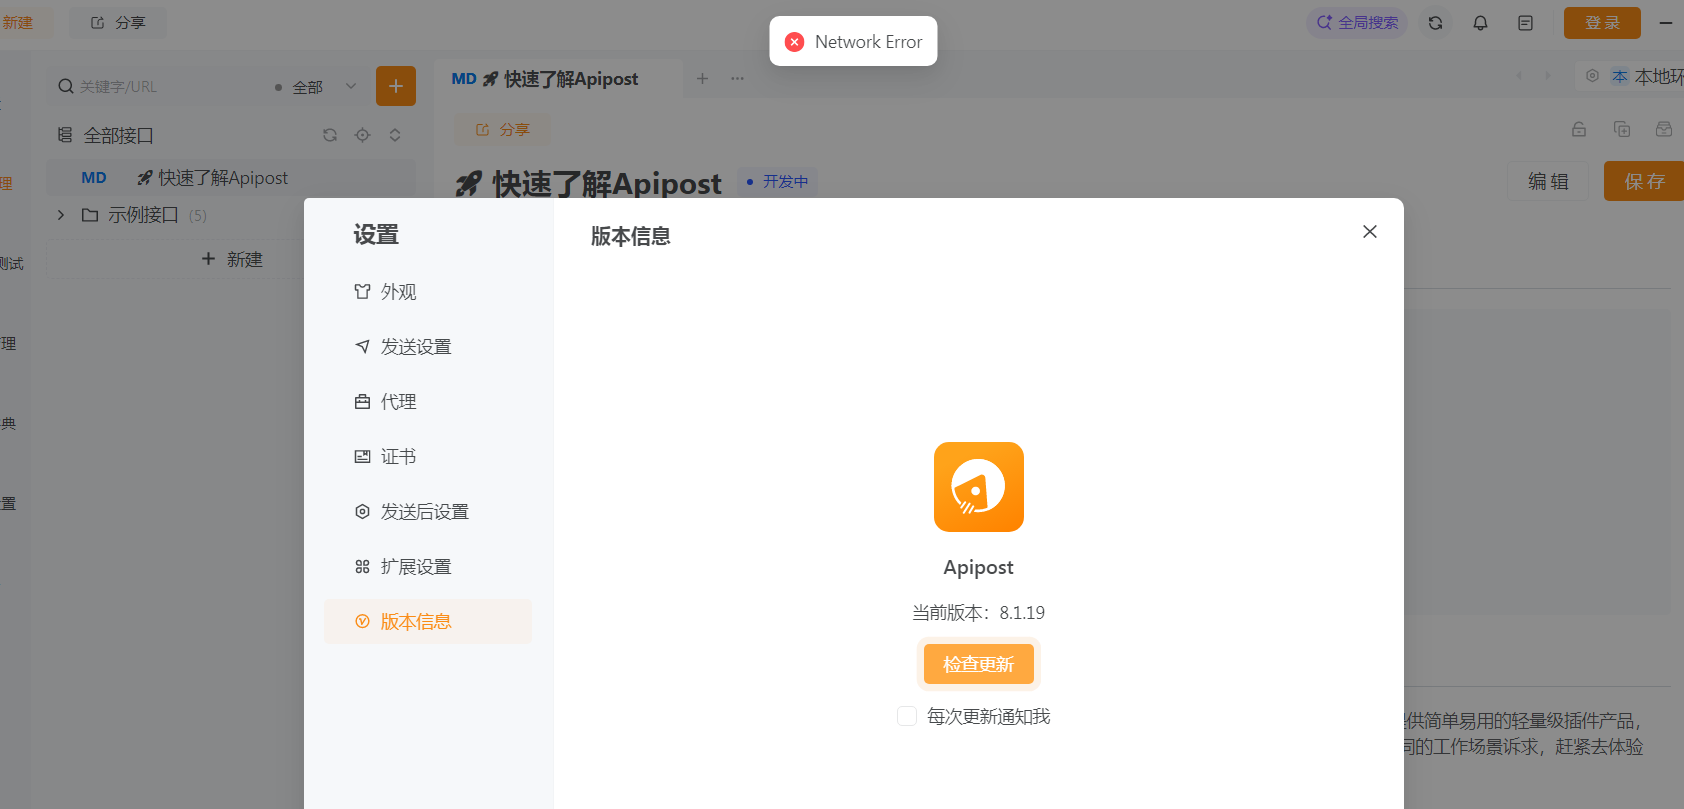Click the tab scroll left arrow
The image size is (1684, 809).
coord(1519,76)
